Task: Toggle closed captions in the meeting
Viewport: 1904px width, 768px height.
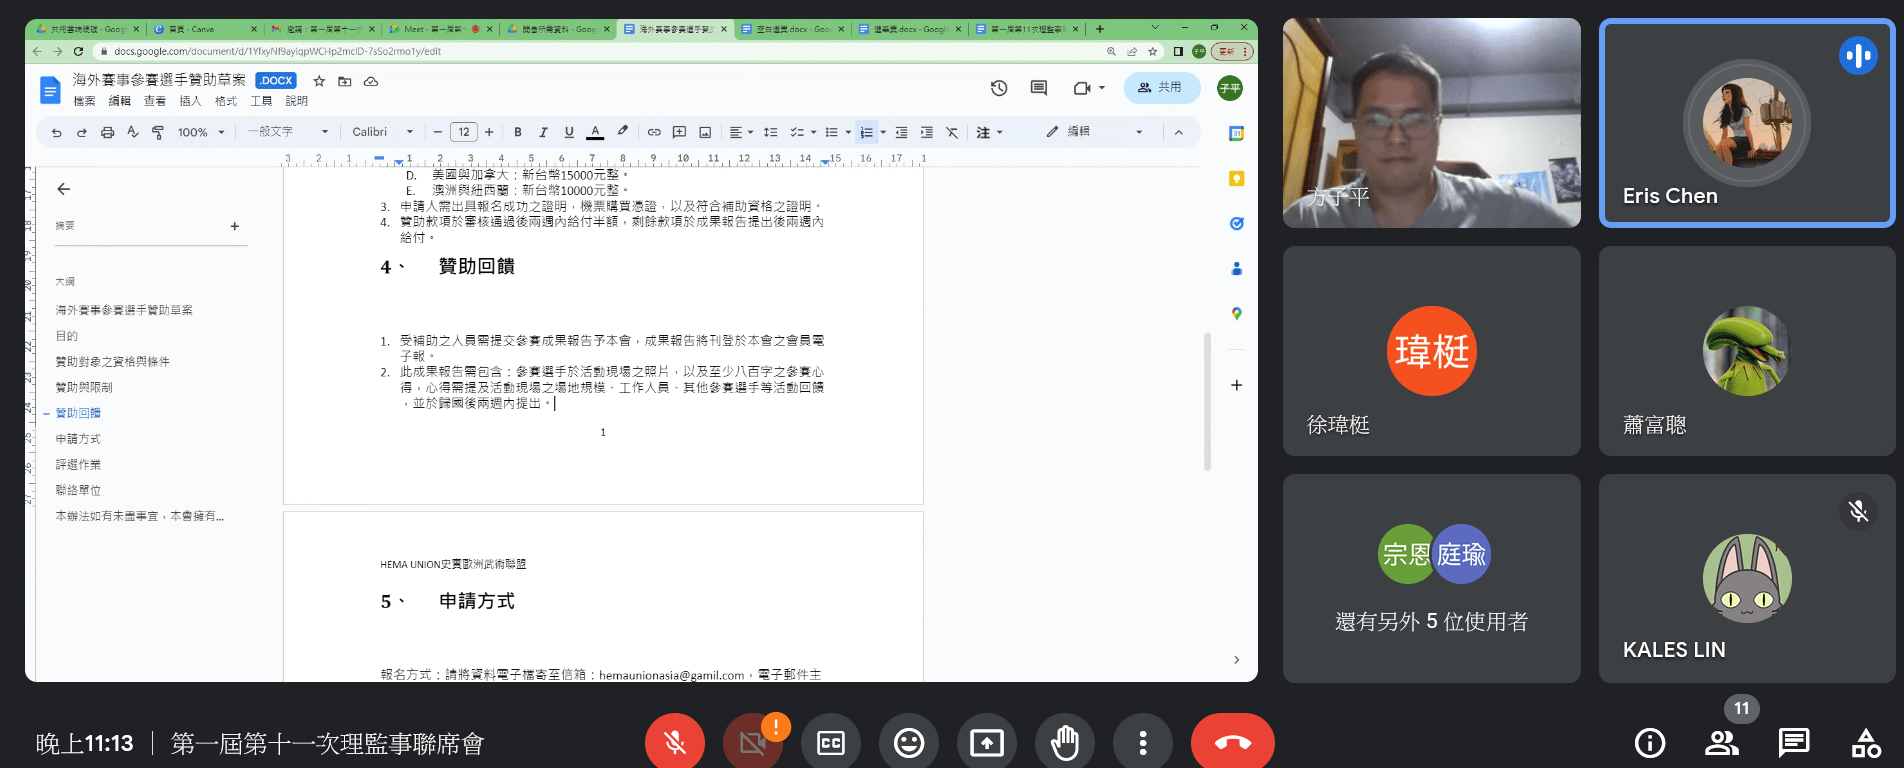Action: (831, 743)
